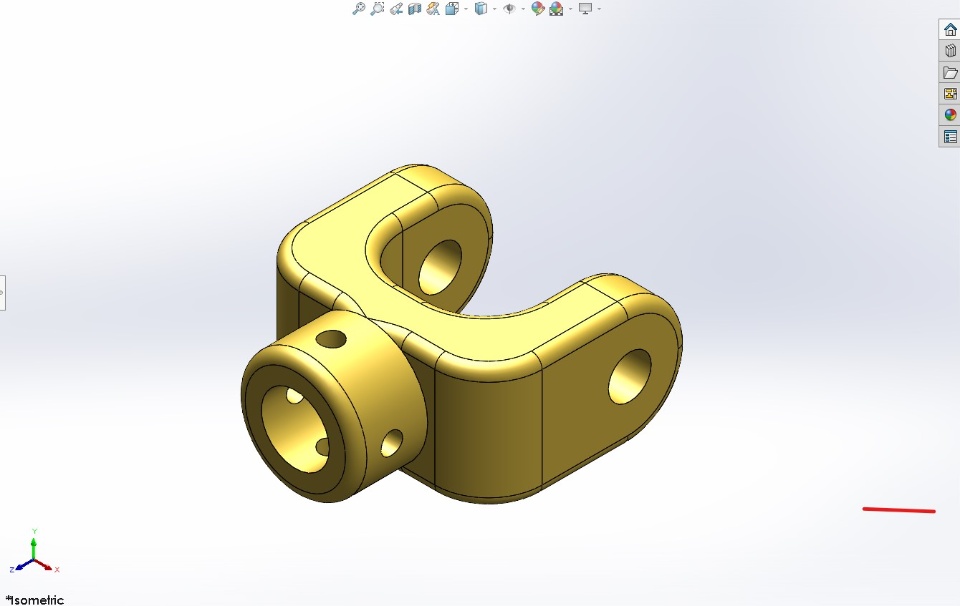Expand the View Orientation dropdown arrow
The image size is (960, 606).
point(466,9)
